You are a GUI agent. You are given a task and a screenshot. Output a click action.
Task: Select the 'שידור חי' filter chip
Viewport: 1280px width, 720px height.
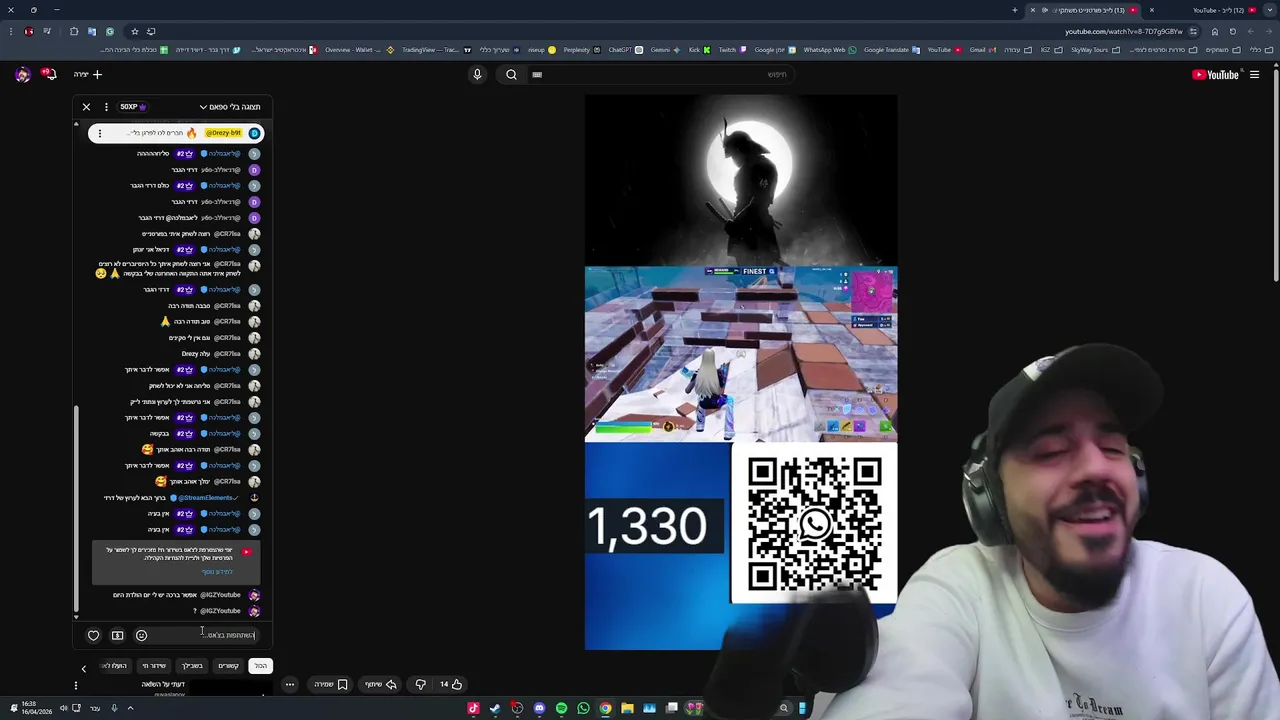click(x=153, y=665)
